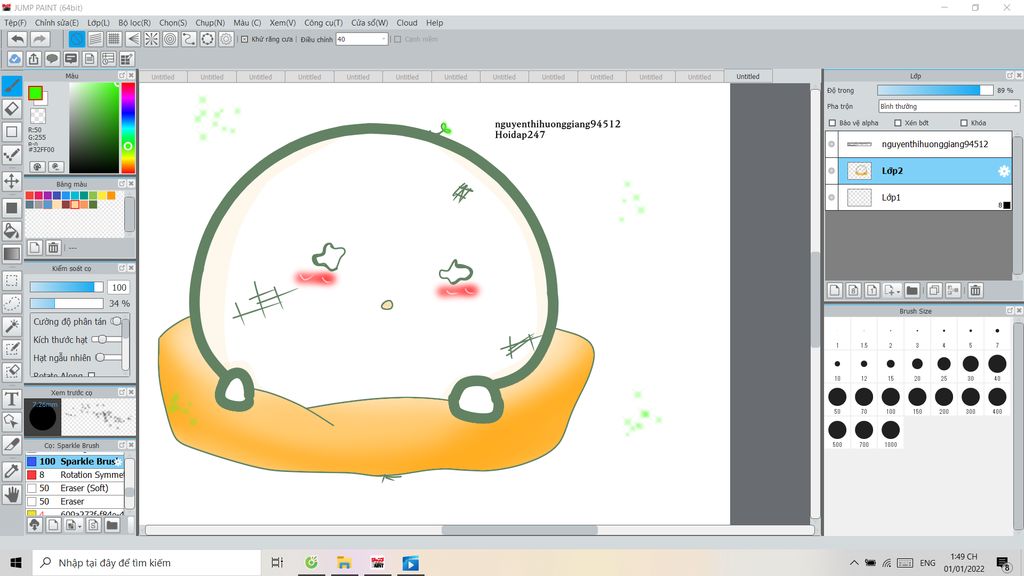This screenshot has height=576, width=1024.
Task: Click the green foreground color swatch
Action: 35,93
